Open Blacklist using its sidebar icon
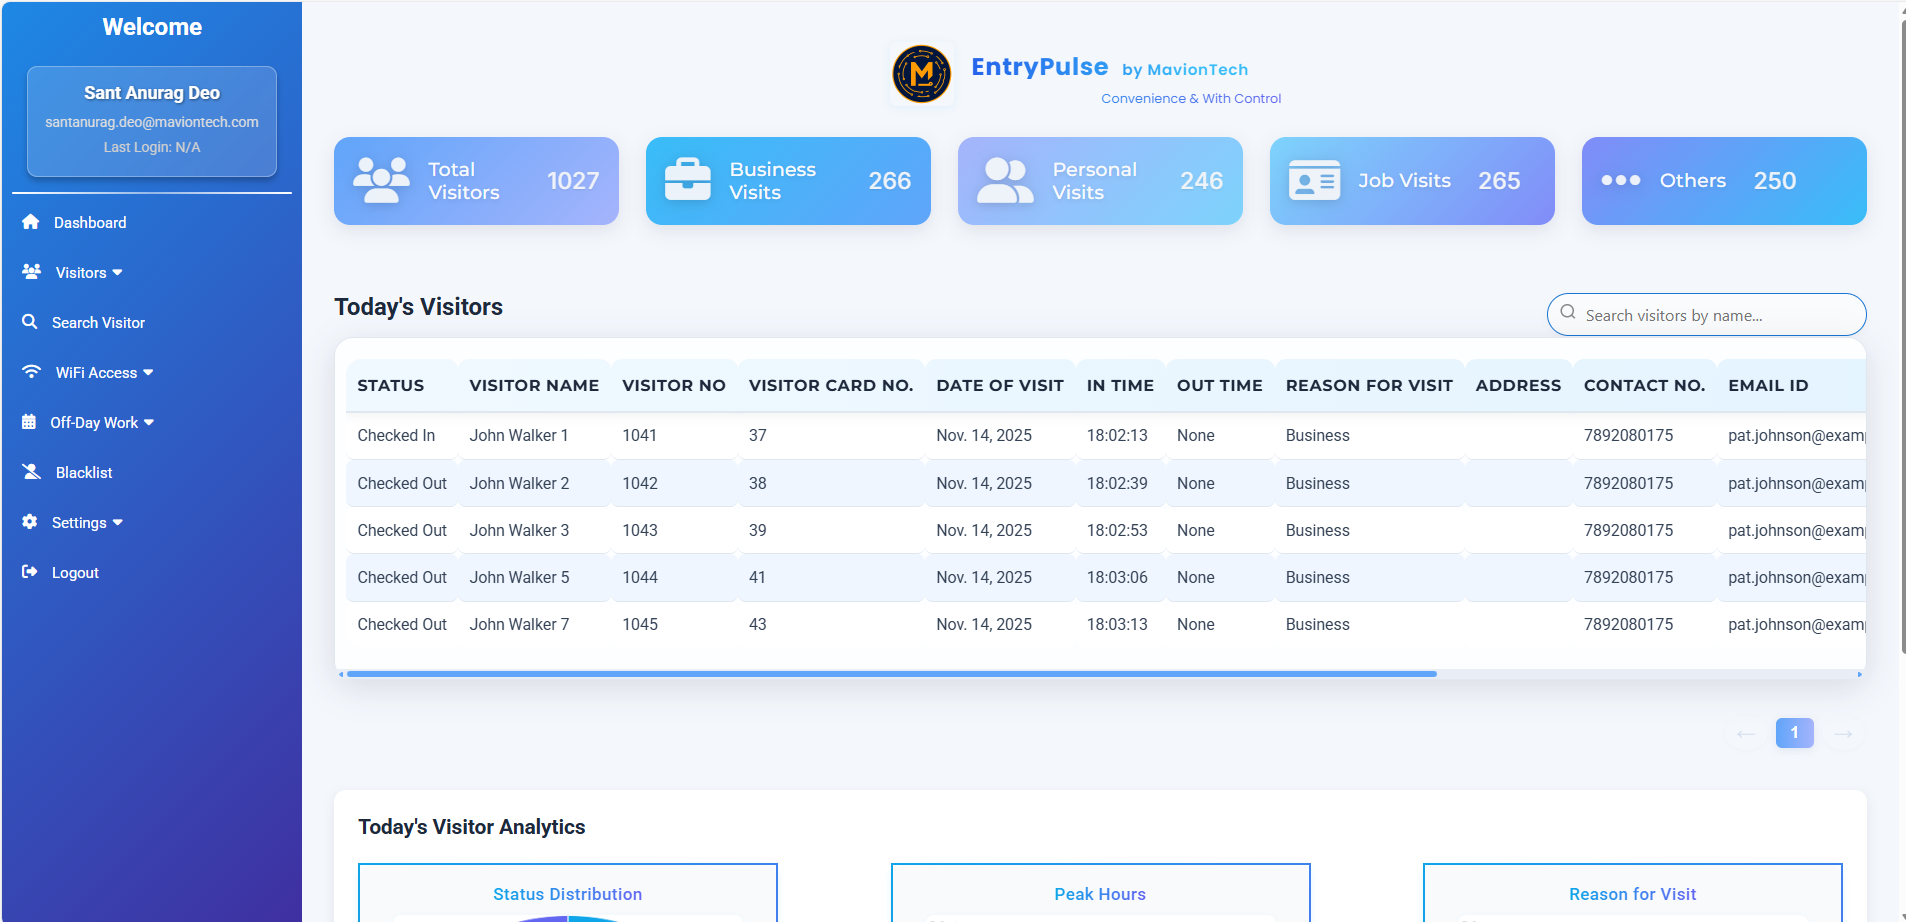The image size is (1906, 922). pos(31,472)
